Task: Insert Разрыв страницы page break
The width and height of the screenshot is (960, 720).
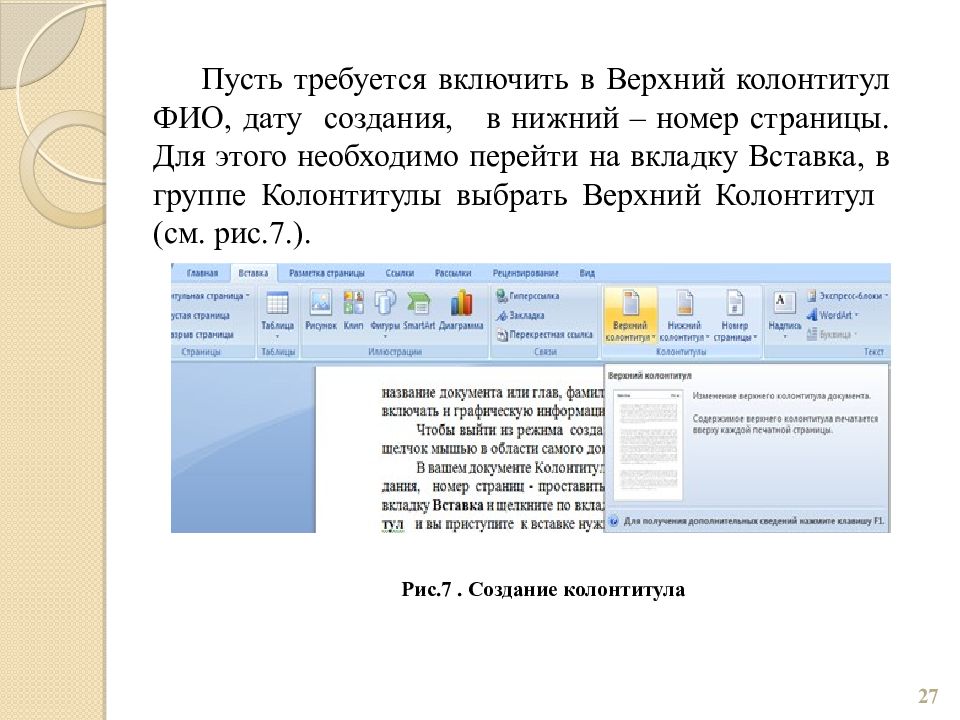Action: [x=203, y=335]
